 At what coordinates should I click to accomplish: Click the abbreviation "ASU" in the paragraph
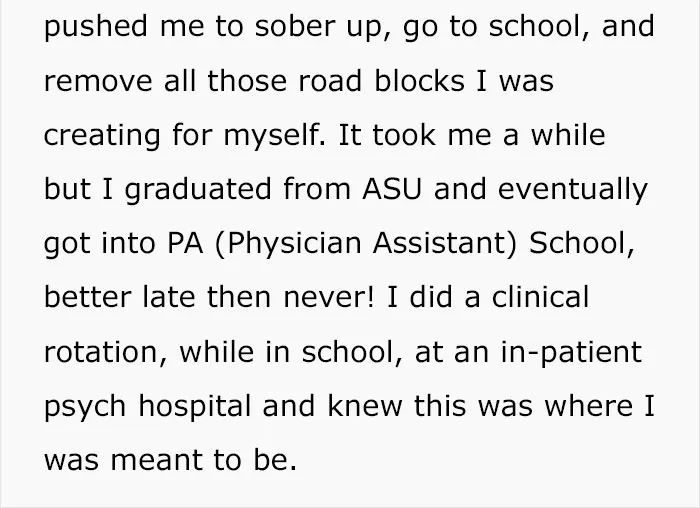[x=392, y=189]
